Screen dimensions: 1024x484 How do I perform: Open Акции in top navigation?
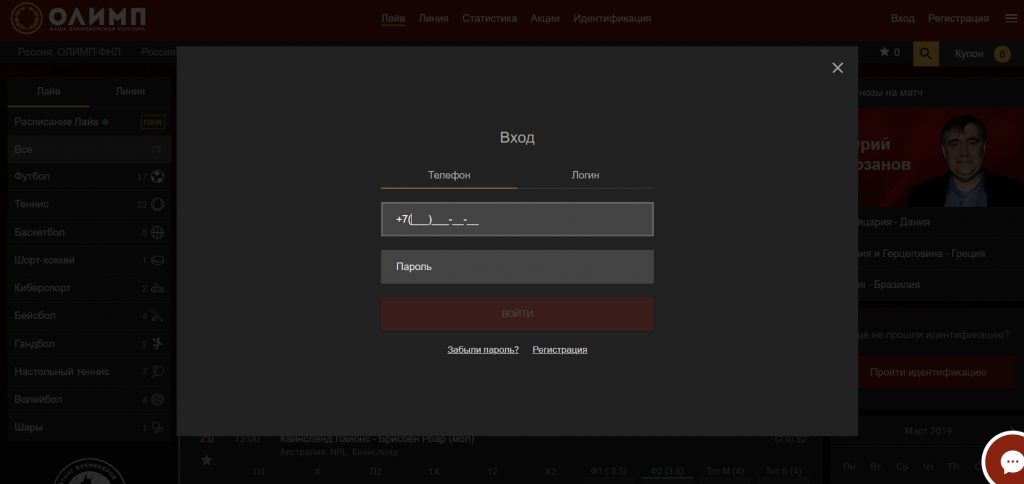[x=545, y=18]
